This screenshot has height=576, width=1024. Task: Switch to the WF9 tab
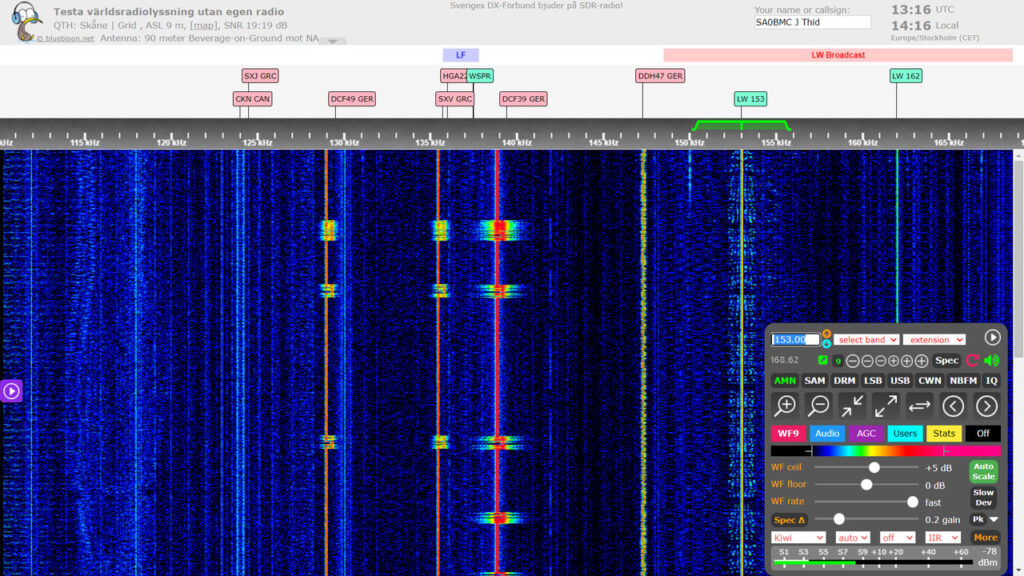[x=788, y=433]
